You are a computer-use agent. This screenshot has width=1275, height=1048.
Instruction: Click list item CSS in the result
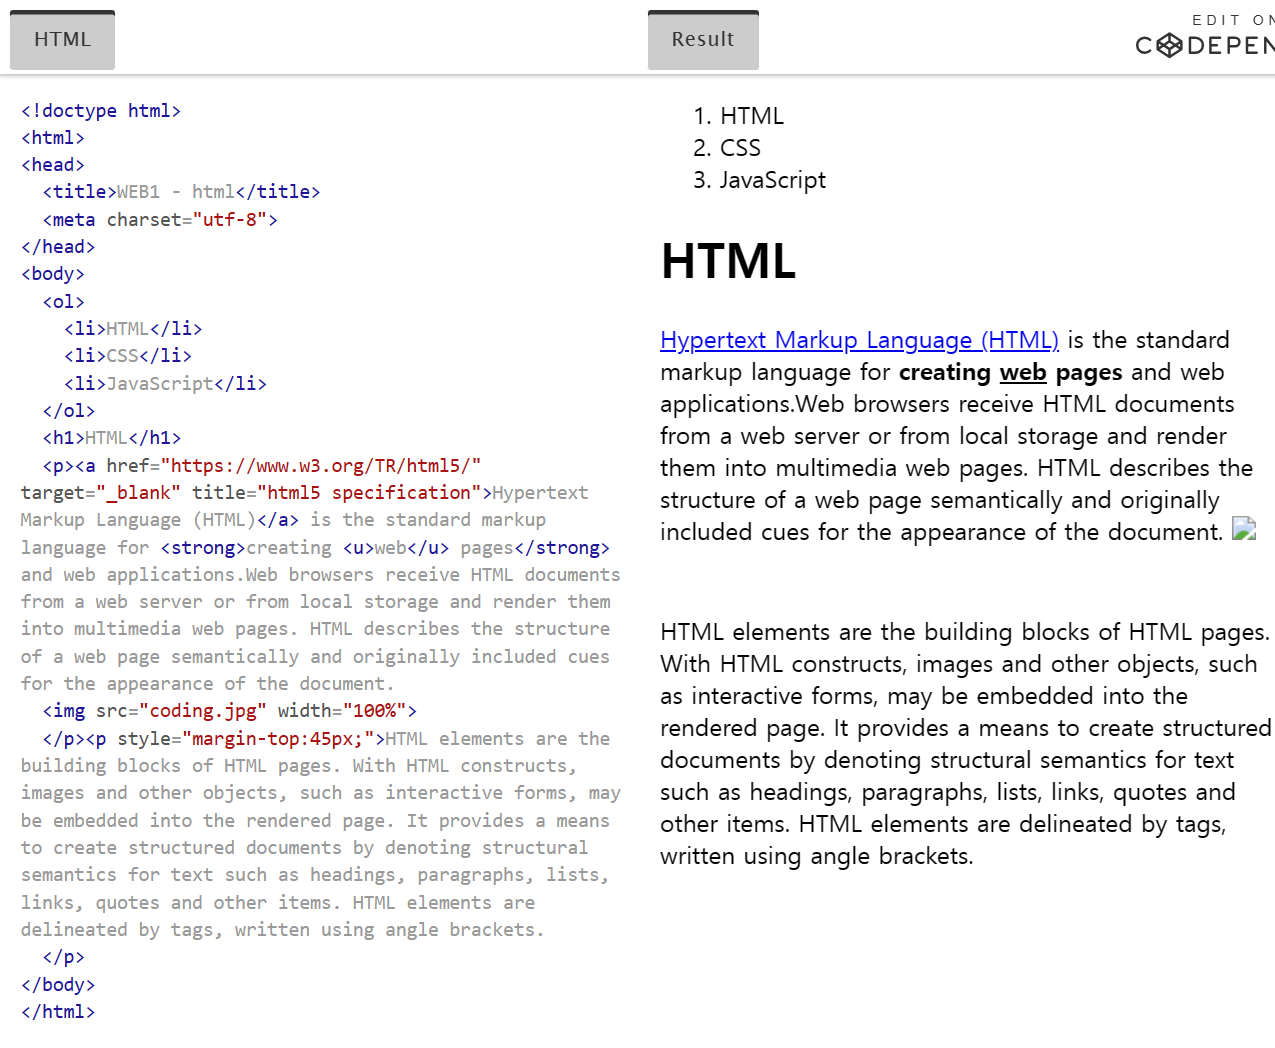coord(740,147)
